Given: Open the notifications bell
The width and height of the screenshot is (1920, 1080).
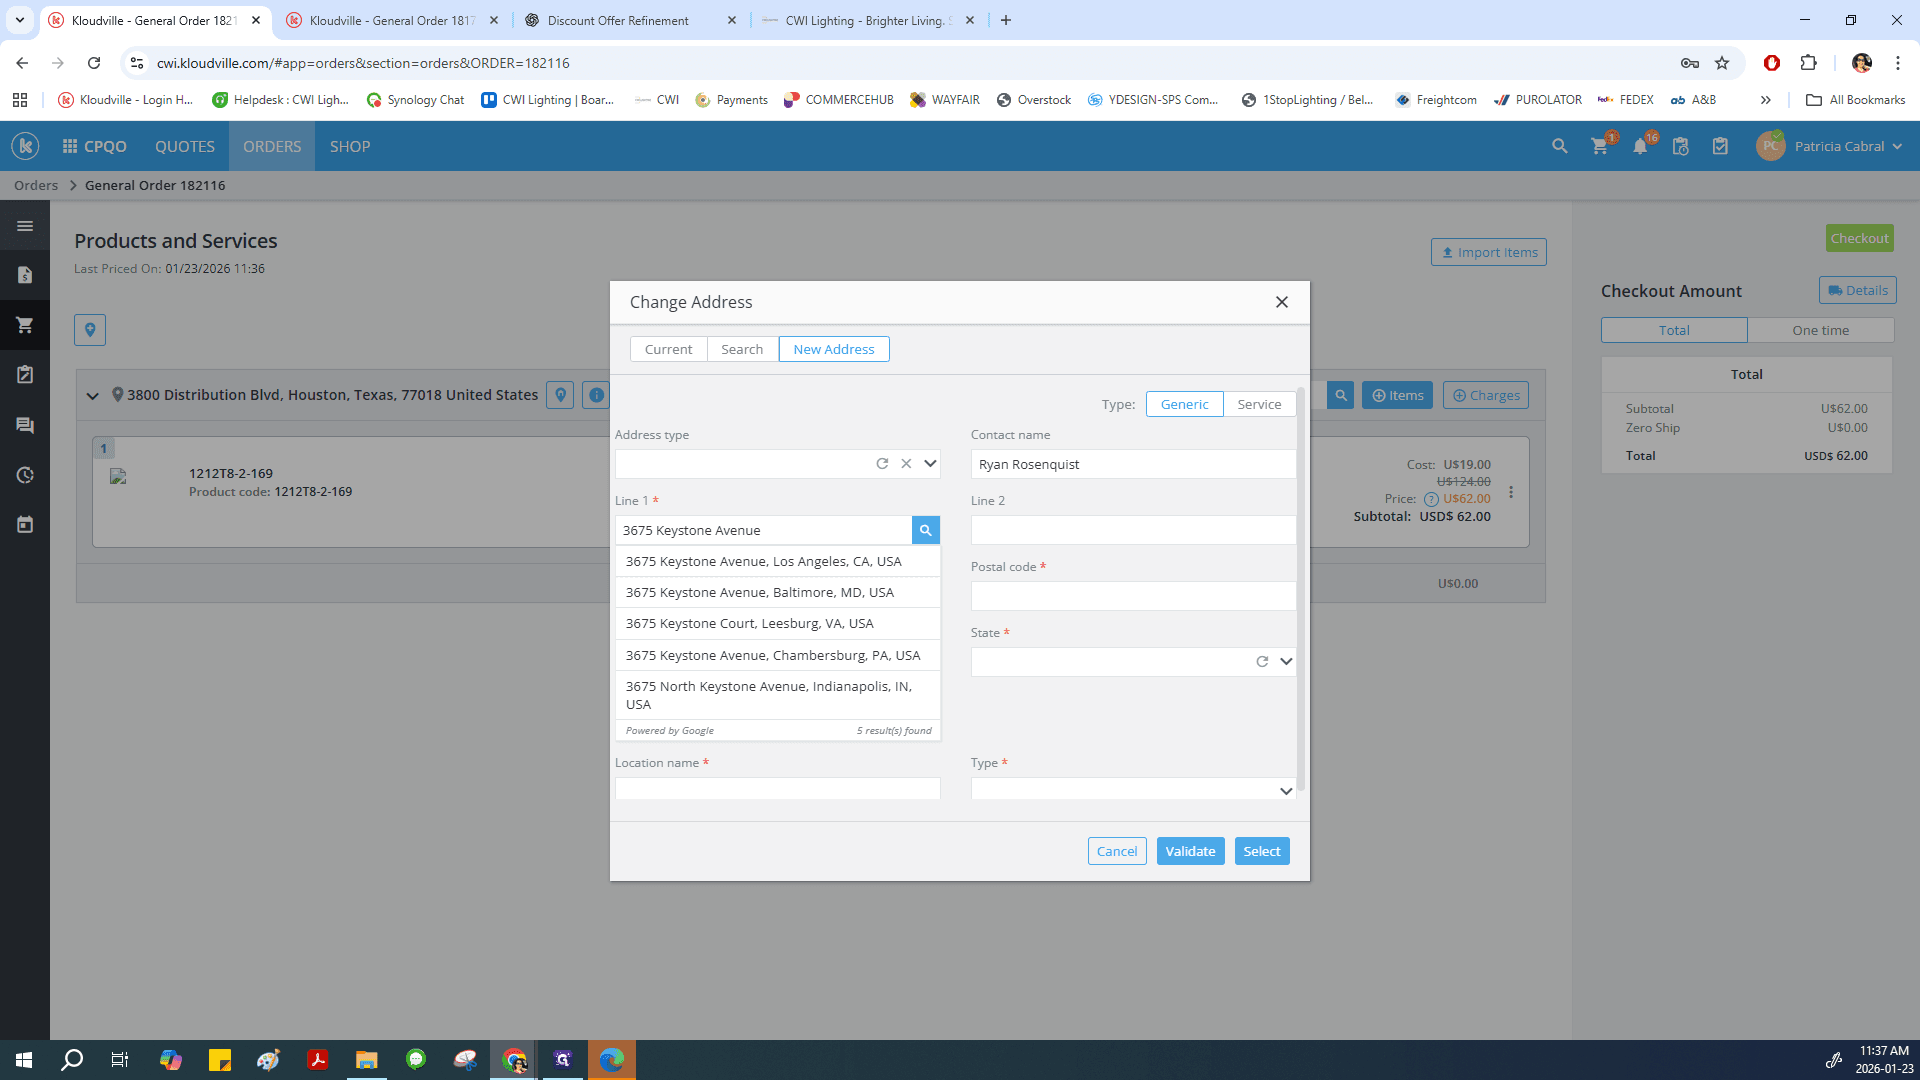Looking at the screenshot, I should pyautogui.click(x=1640, y=146).
